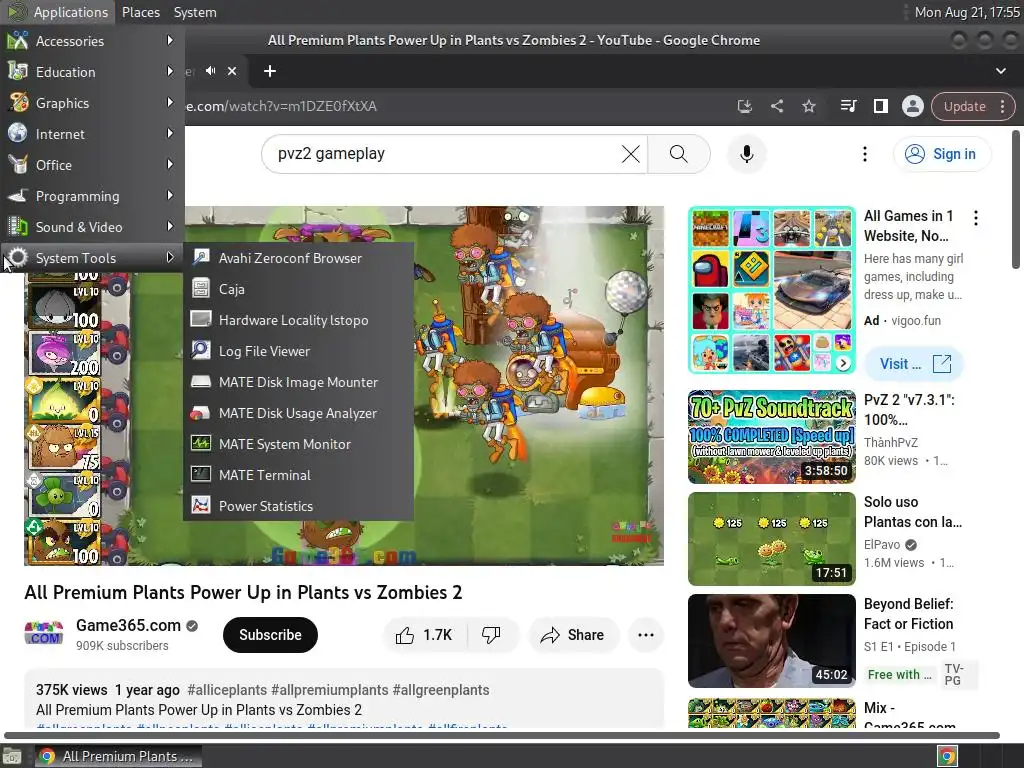
Task: Open YouTube settings three-dot menu
Action: [x=865, y=154]
